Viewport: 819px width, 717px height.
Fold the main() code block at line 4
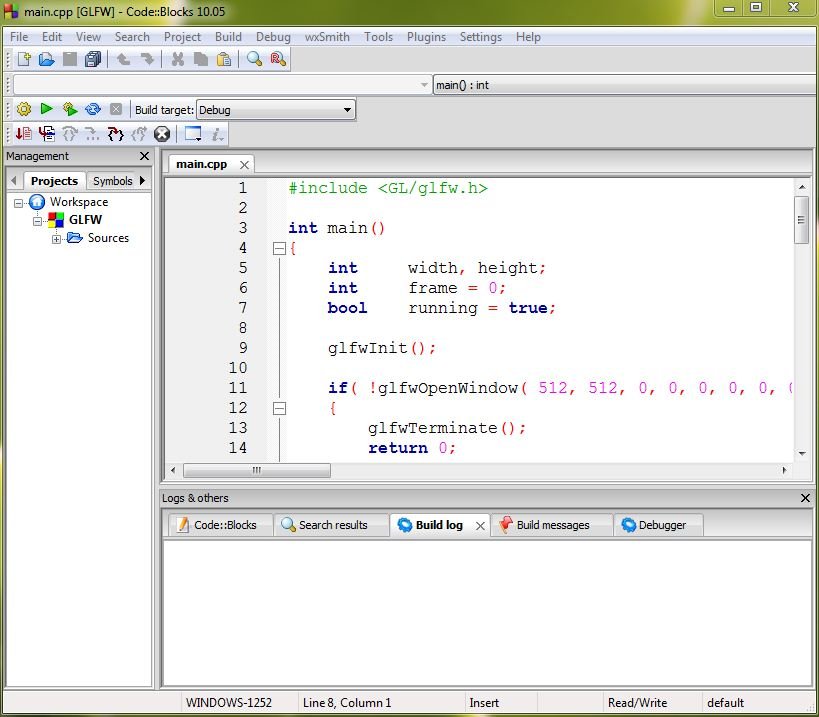tap(279, 249)
